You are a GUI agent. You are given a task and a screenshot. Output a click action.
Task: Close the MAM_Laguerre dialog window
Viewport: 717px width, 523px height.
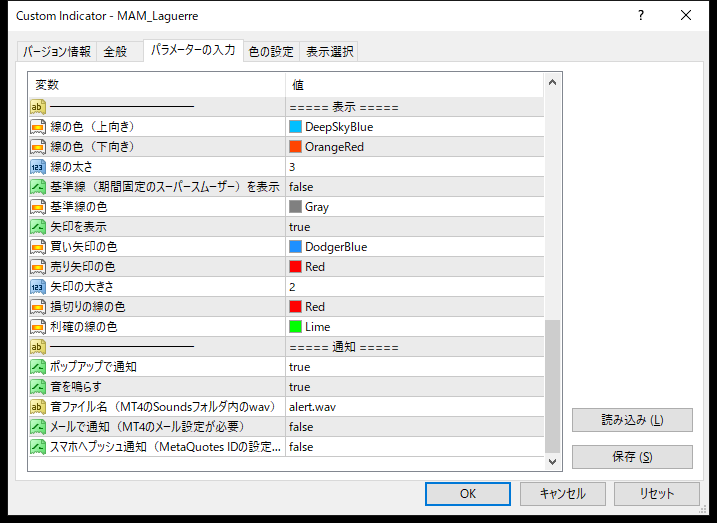pos(686,16)
